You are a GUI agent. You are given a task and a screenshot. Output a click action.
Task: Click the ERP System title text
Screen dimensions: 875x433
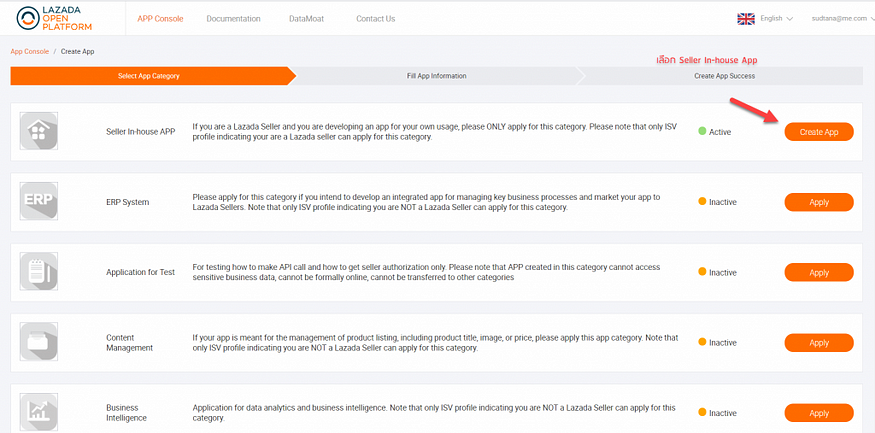[x=128, y=202]
